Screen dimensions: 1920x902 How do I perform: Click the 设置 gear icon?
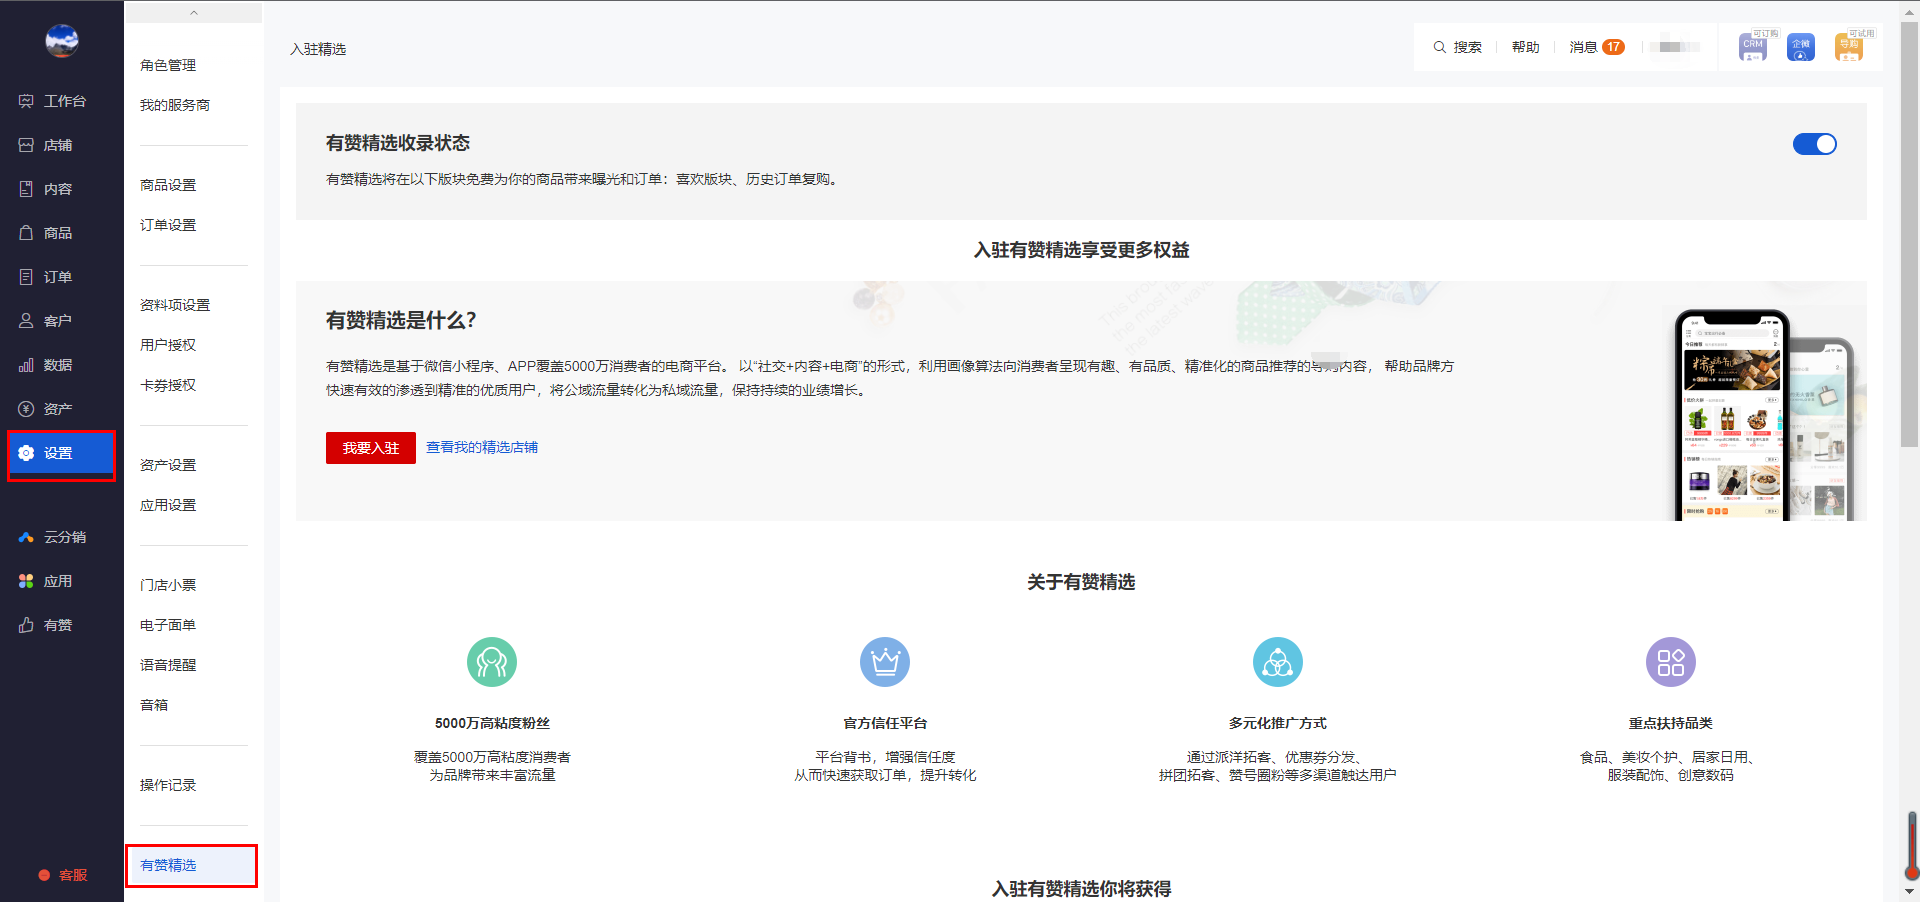click(26, 453)
